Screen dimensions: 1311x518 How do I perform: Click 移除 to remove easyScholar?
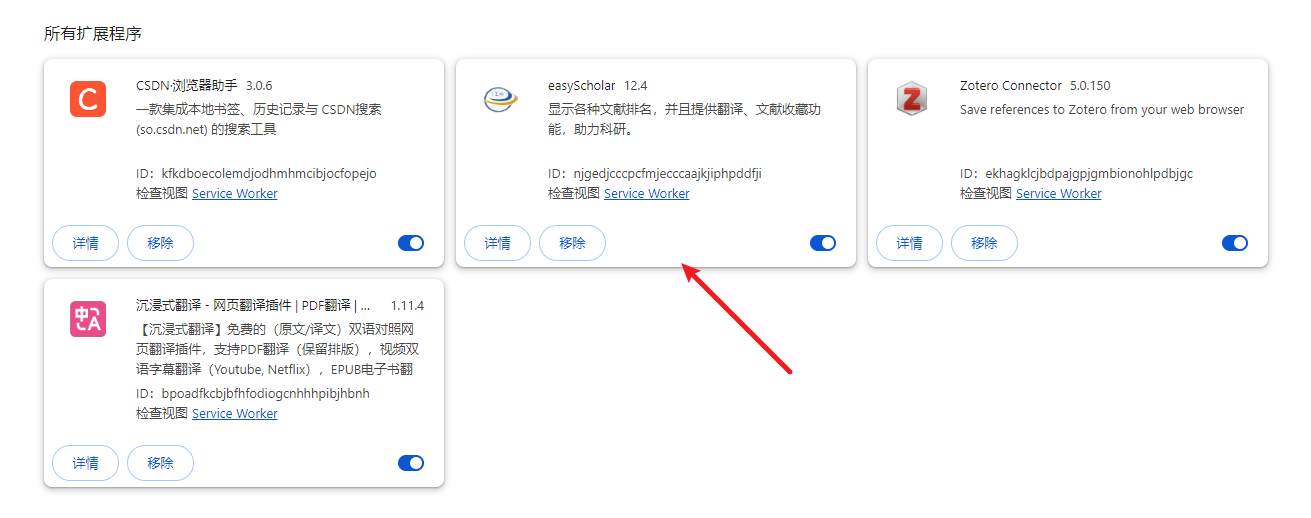coord(572,243)
